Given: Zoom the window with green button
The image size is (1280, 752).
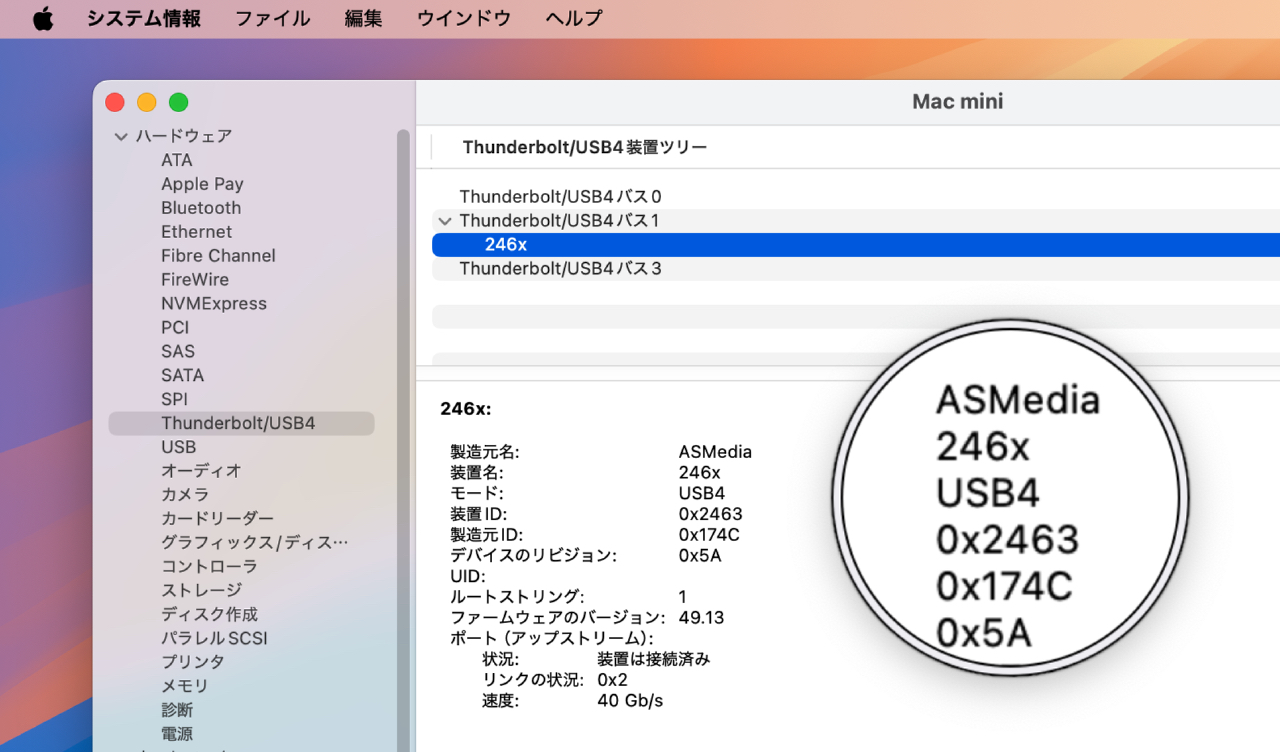Looking at the screenshot, I should pos(179,102).
